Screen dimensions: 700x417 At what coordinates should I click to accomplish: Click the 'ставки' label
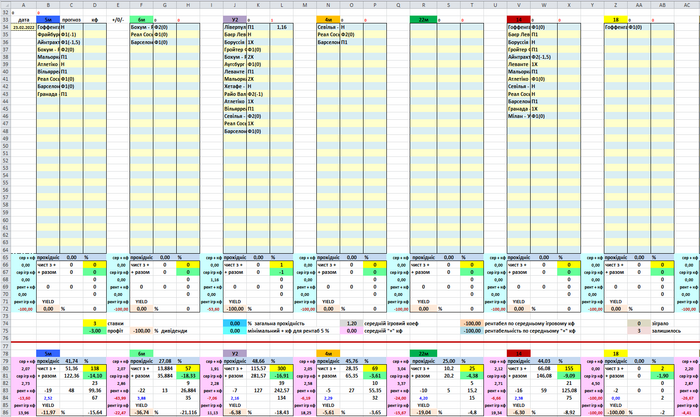[x=118, y=323]
